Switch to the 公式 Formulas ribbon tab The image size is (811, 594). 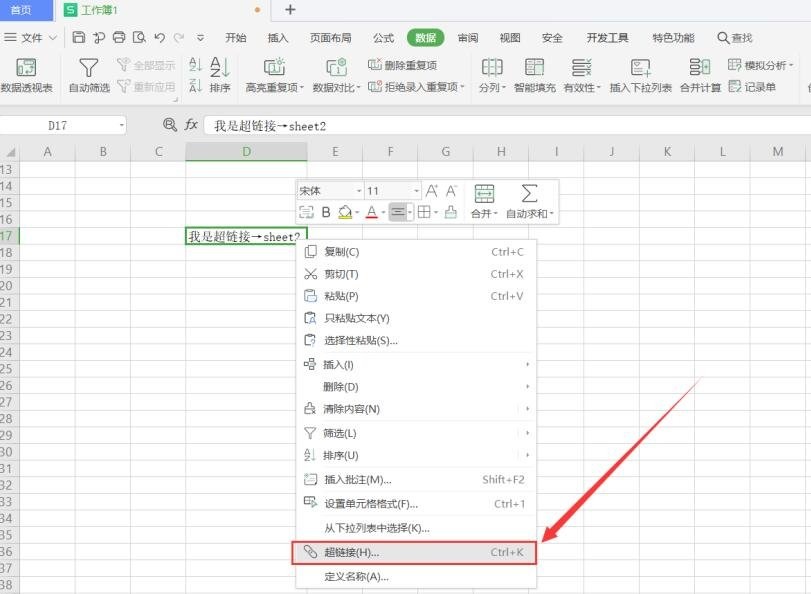382,36
